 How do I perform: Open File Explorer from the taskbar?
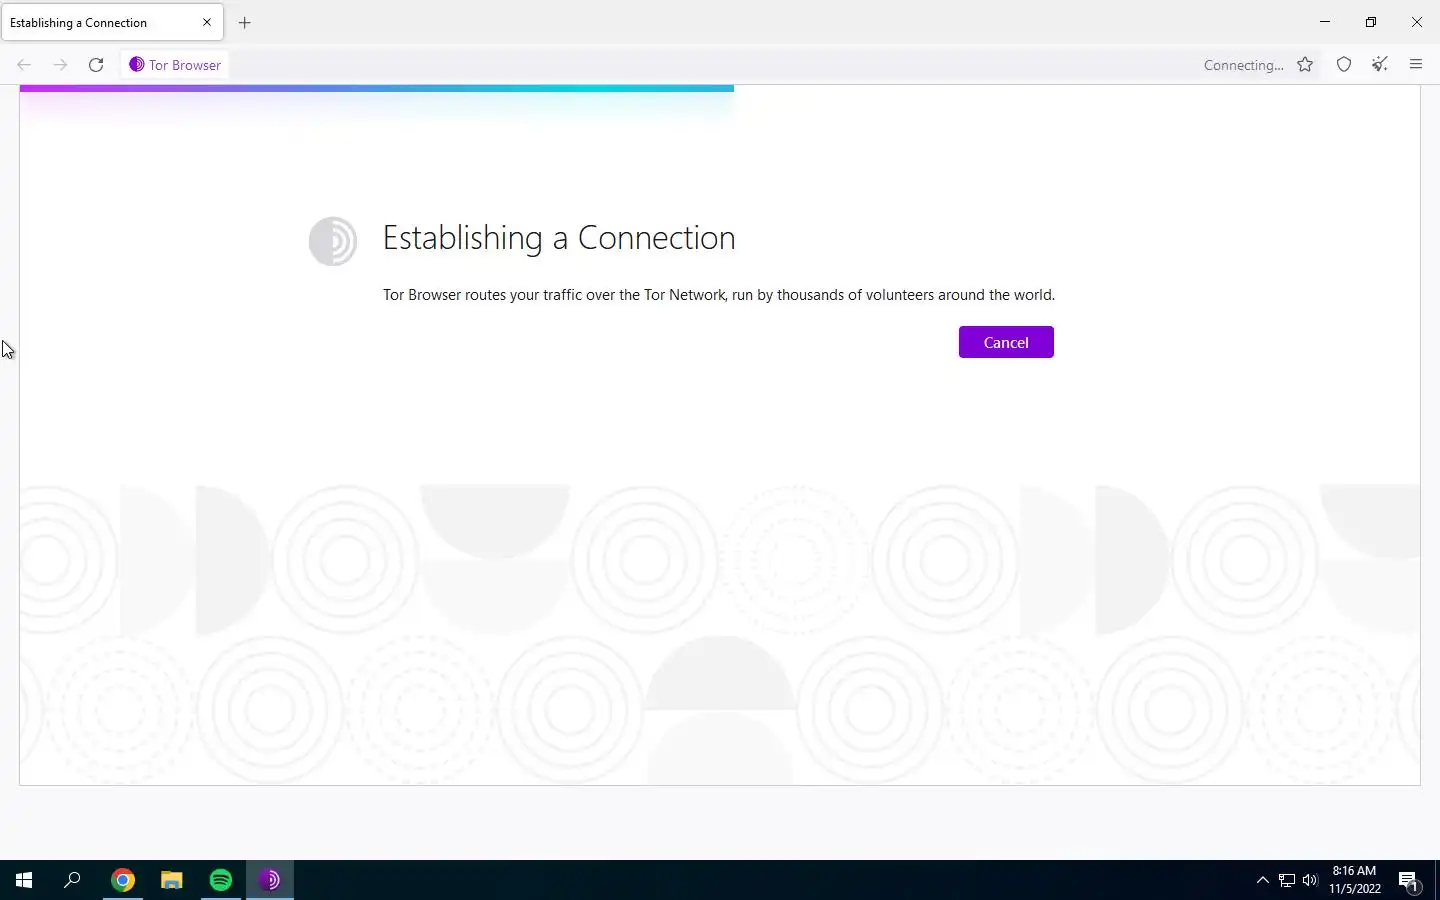(172, 880)
